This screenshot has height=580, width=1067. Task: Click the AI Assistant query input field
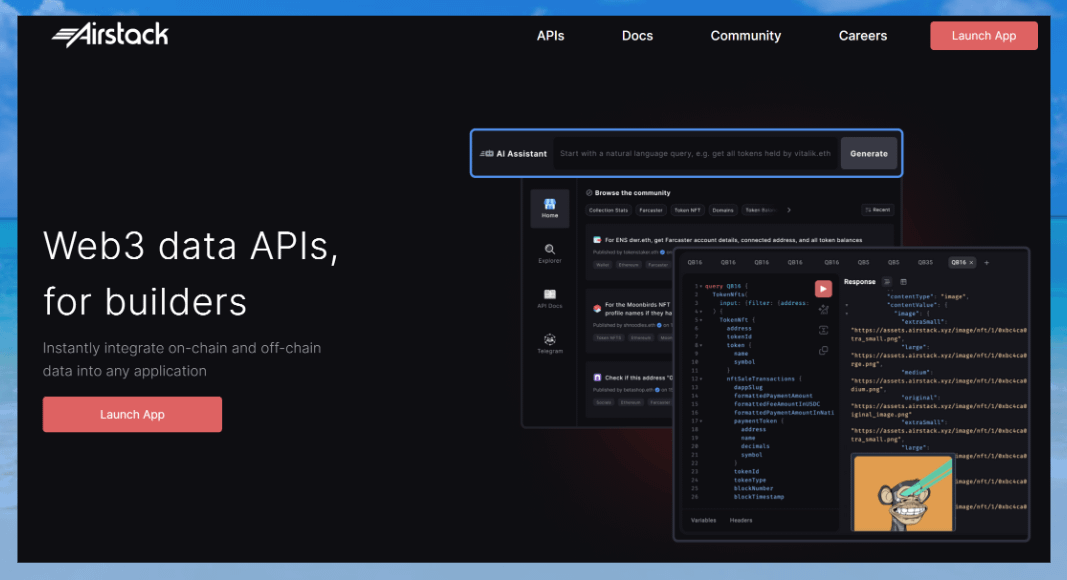click(695, 154)
